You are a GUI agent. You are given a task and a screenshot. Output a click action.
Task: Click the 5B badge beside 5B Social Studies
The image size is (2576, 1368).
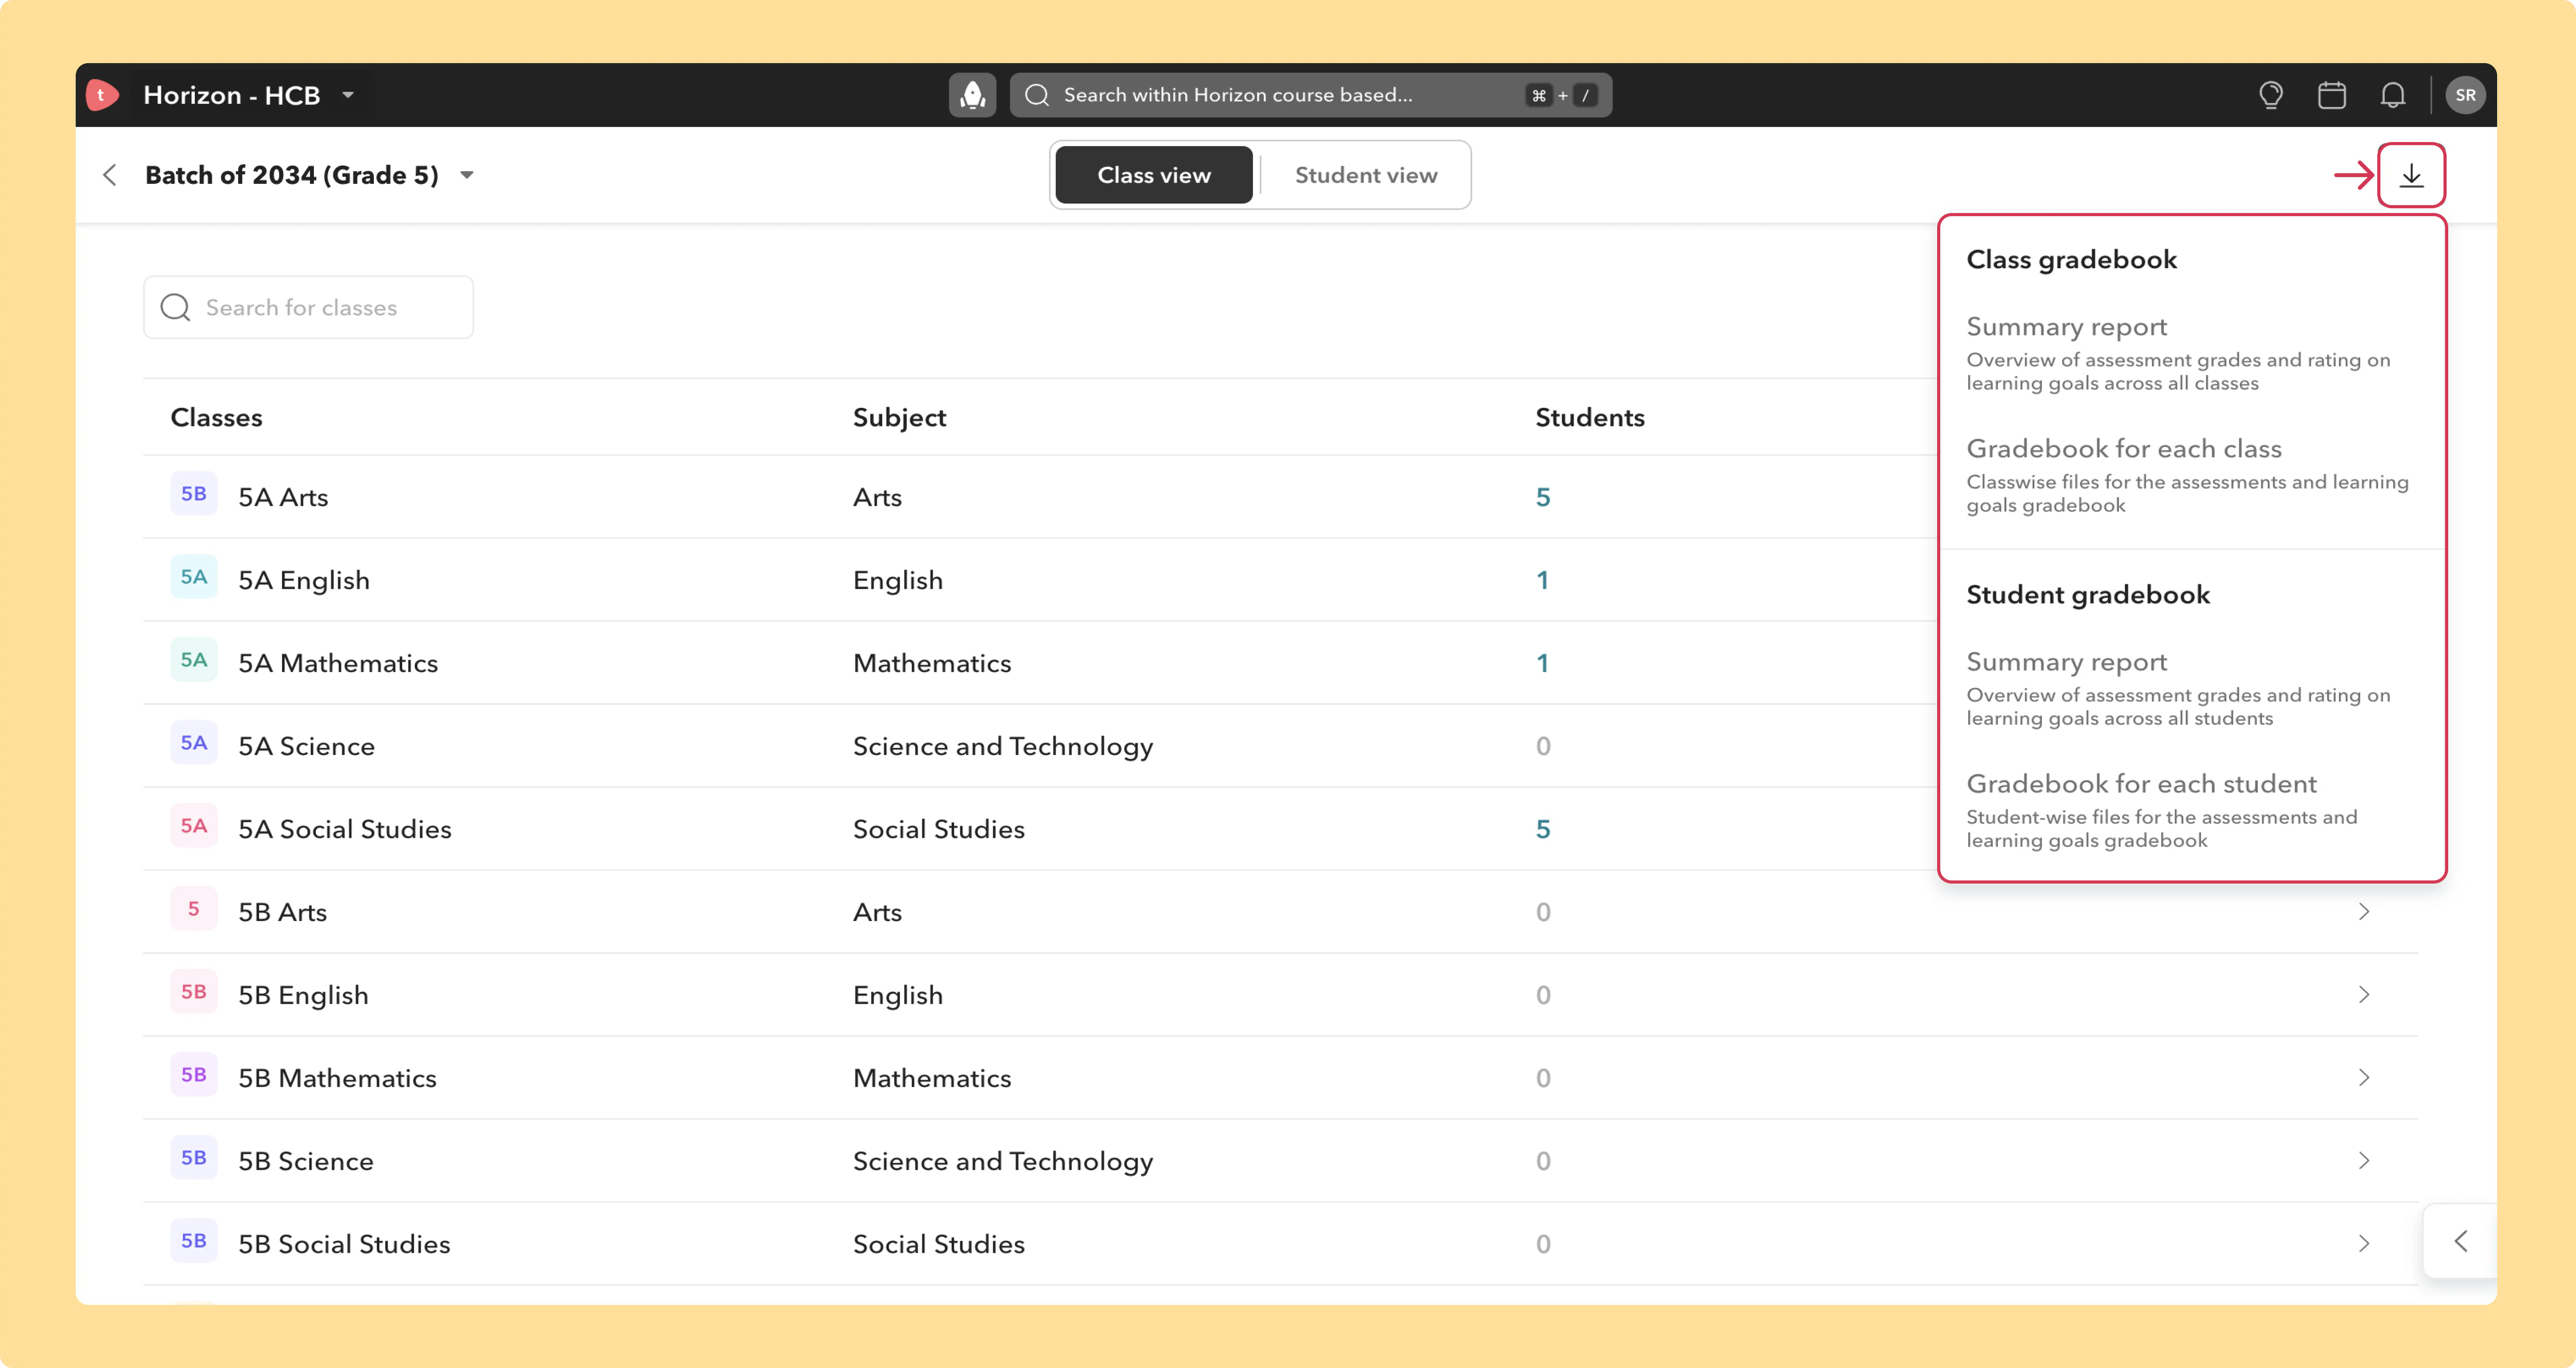194,1241
